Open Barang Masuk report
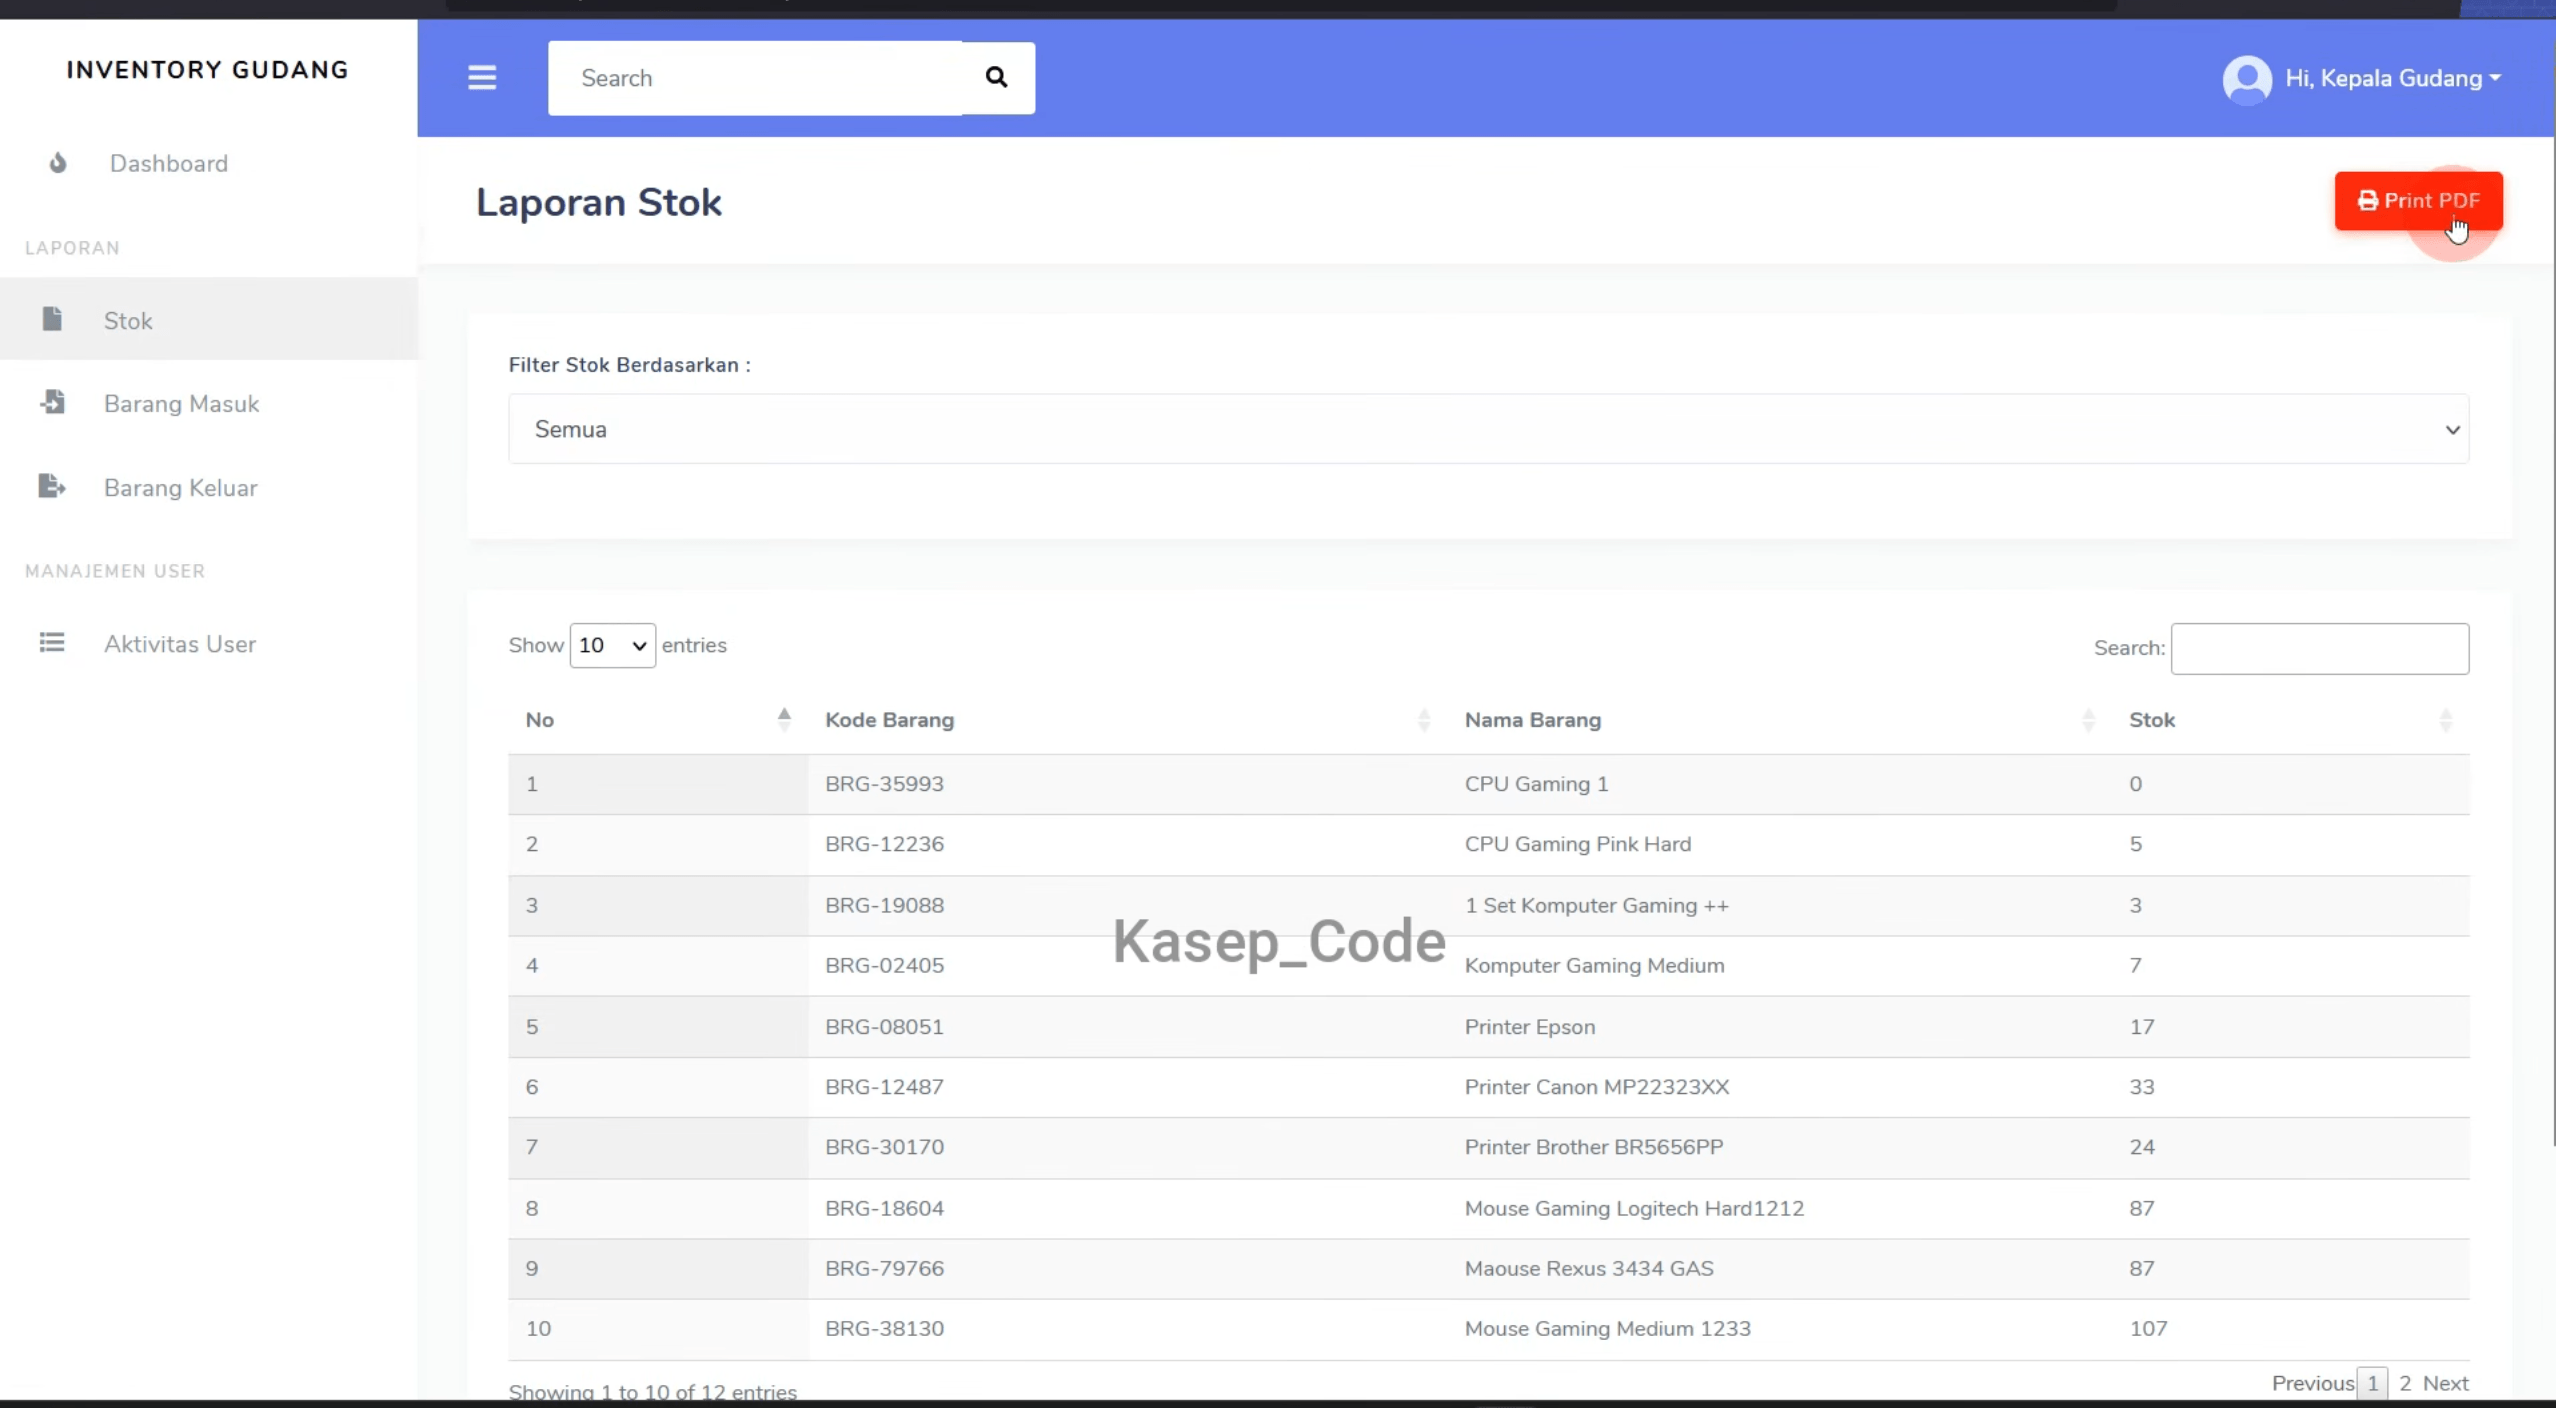 [x=208, y=404]
